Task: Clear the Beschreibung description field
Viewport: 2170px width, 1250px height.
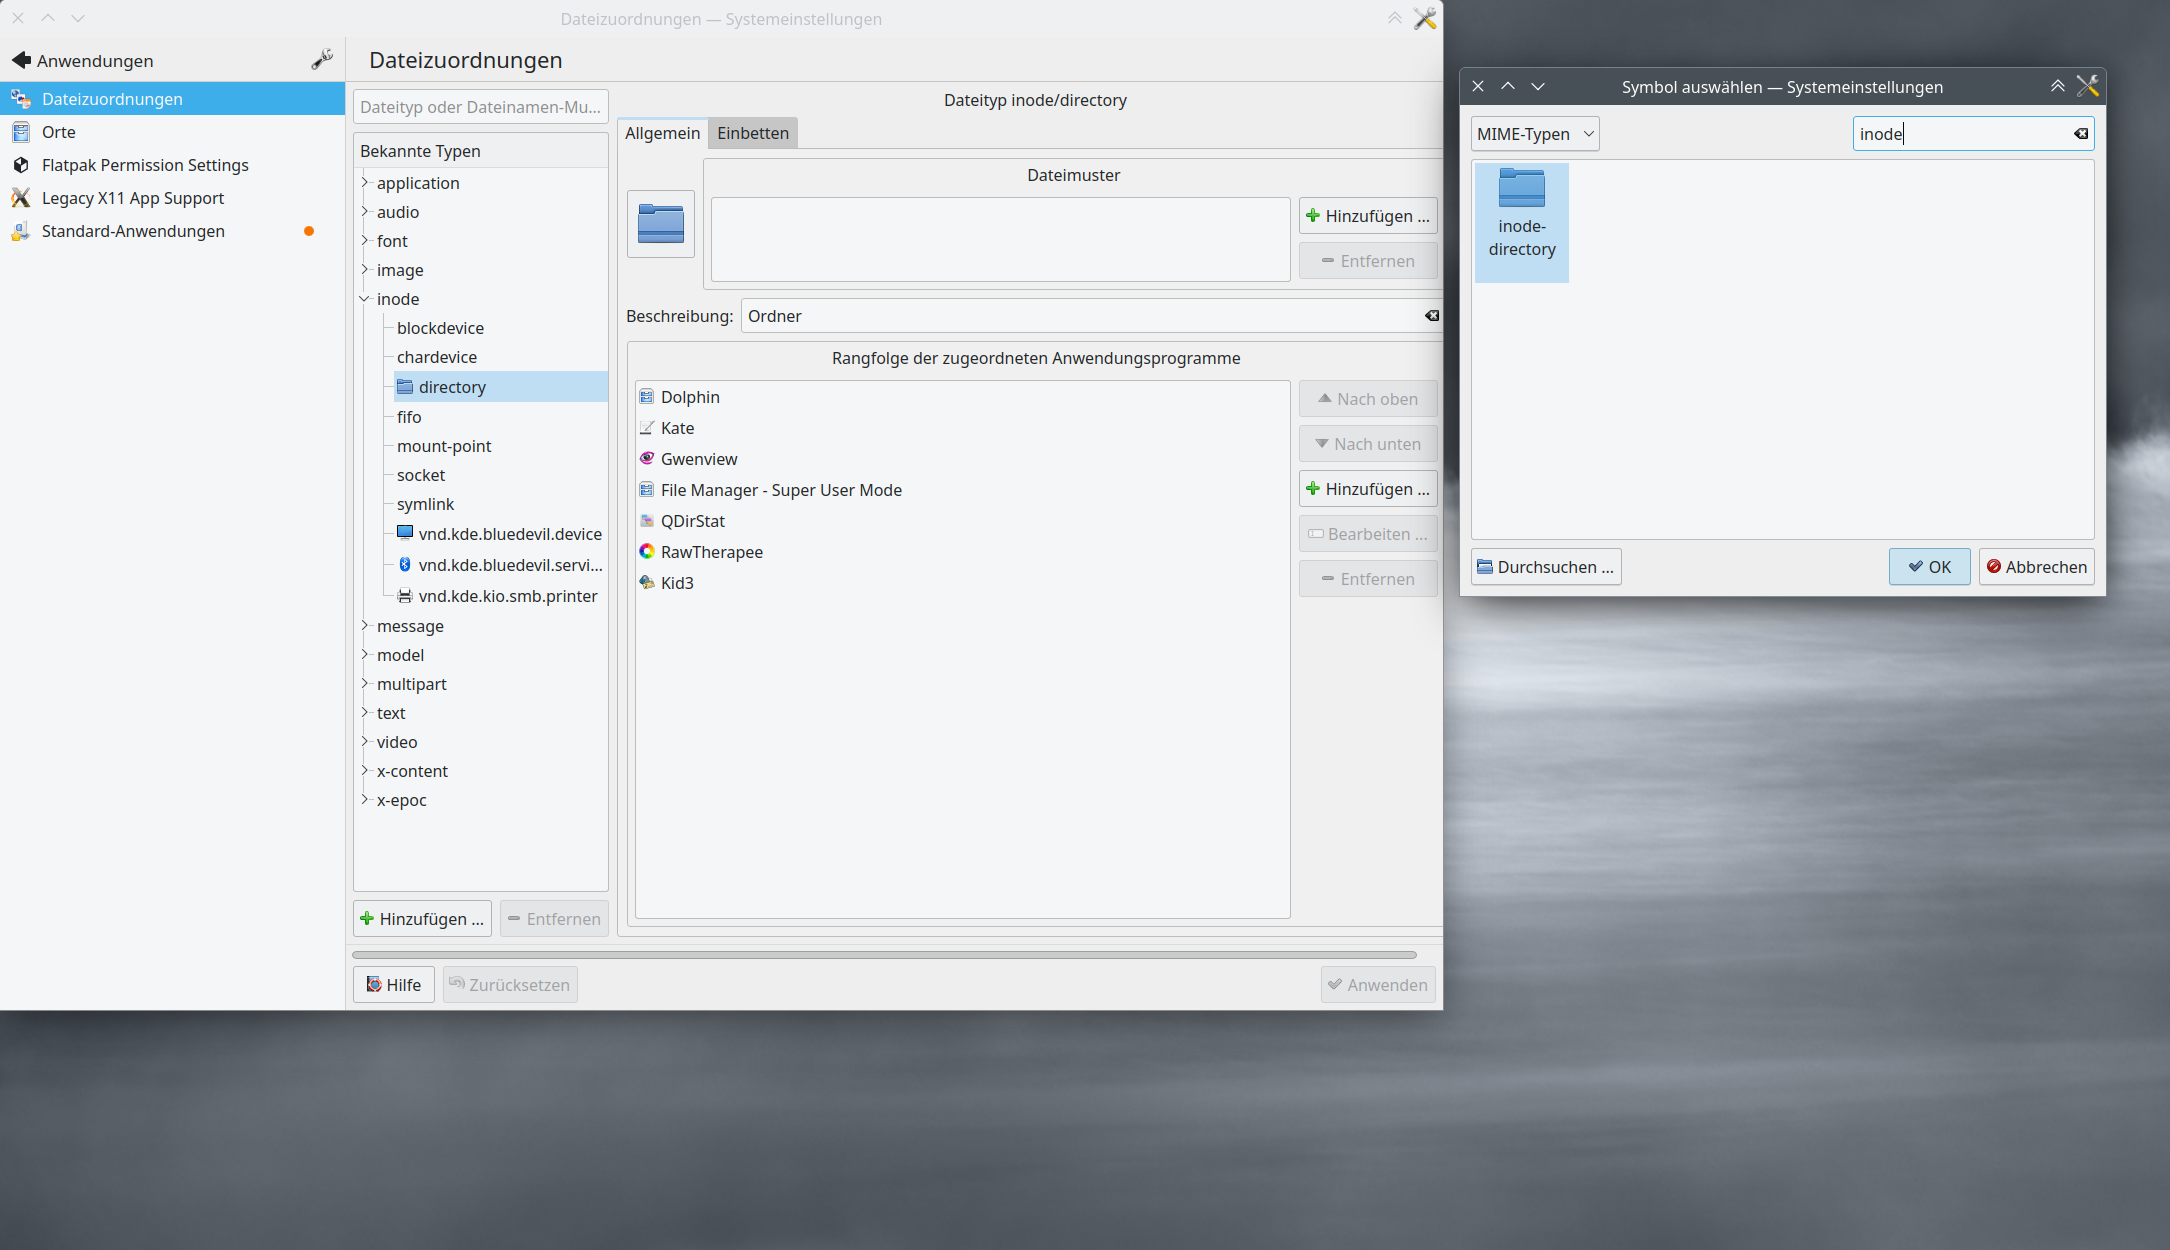Action: tap(1432, 316)
